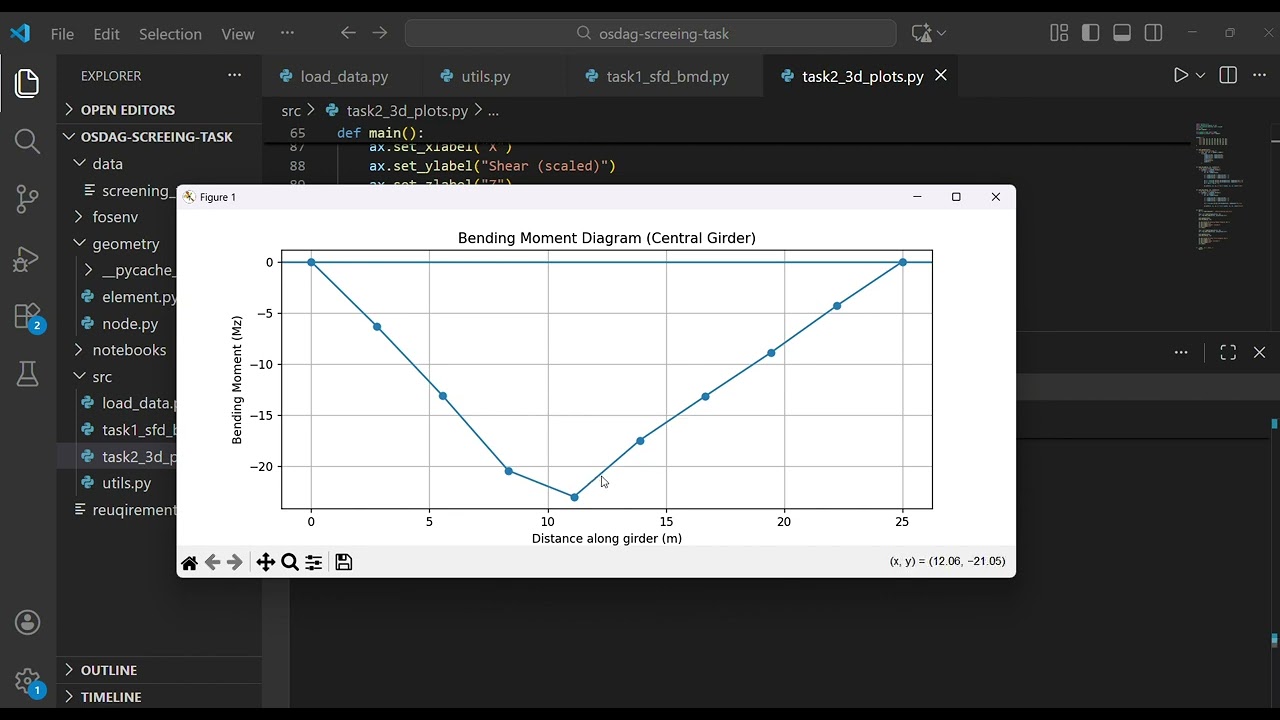Open editor More Actions ellipsis
The width and height of the screenshot is (1280, 720).
1259,76
